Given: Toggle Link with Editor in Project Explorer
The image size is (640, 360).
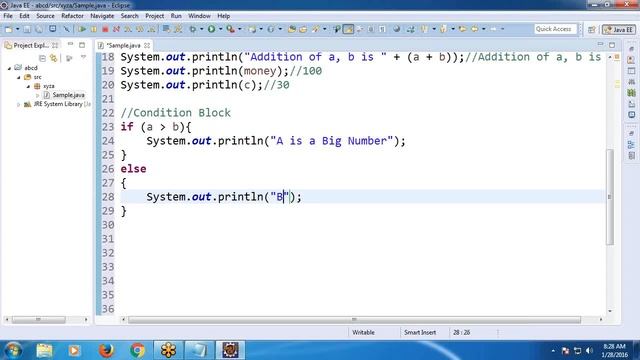Looking at the screenshot, I should pos(53,58).
